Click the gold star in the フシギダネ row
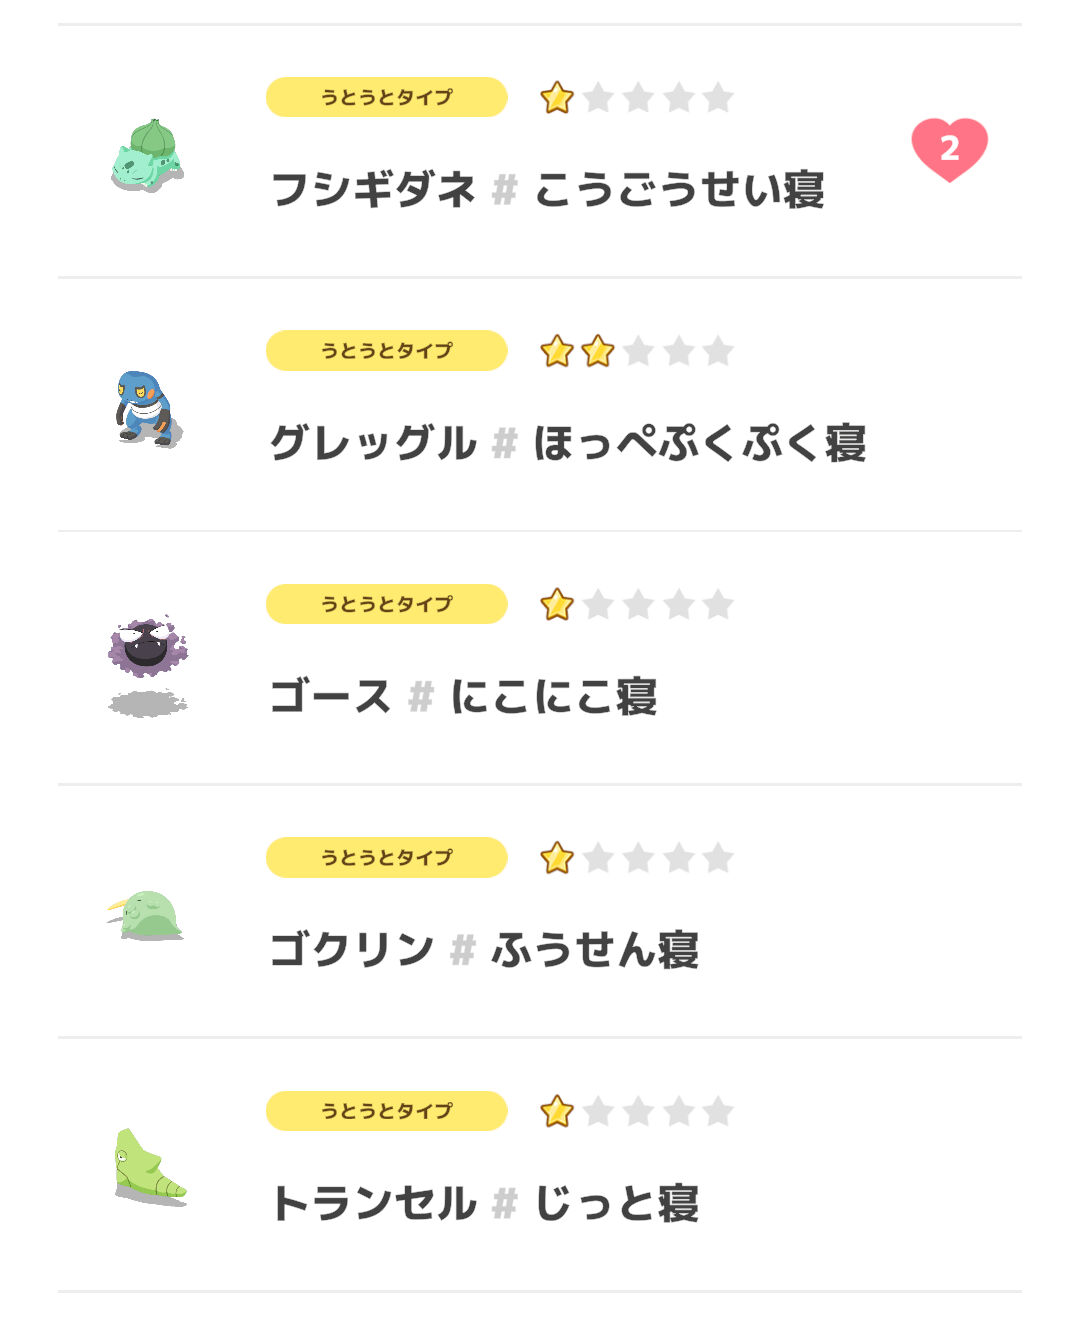This screenshot has width=1078, height=1321. [557, 98]
